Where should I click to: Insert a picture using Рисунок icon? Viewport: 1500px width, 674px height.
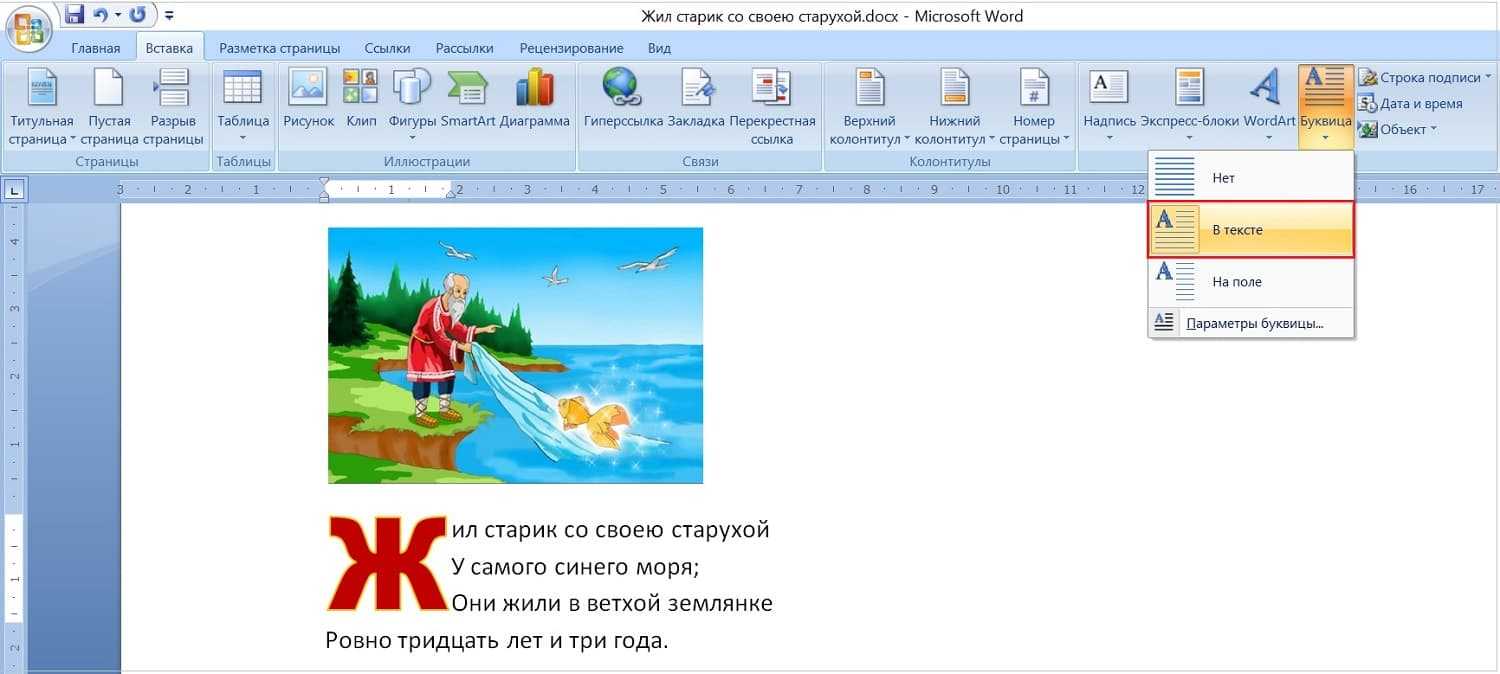tap(308, 100)
